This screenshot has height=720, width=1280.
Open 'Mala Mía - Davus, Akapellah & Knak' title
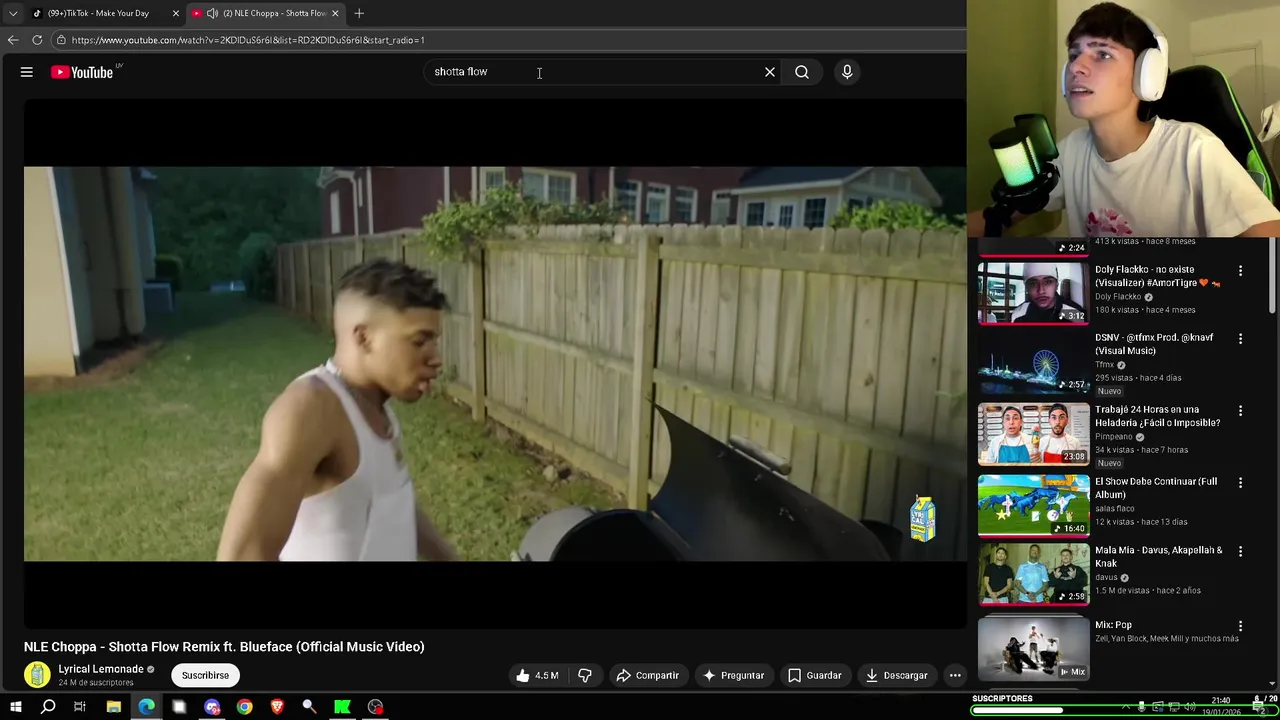[1158, 556]
